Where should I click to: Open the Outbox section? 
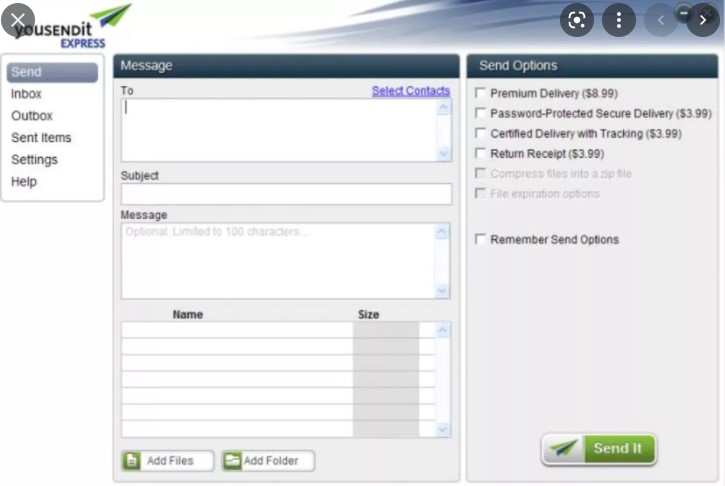pyautogui.click(x=32, y=116)
